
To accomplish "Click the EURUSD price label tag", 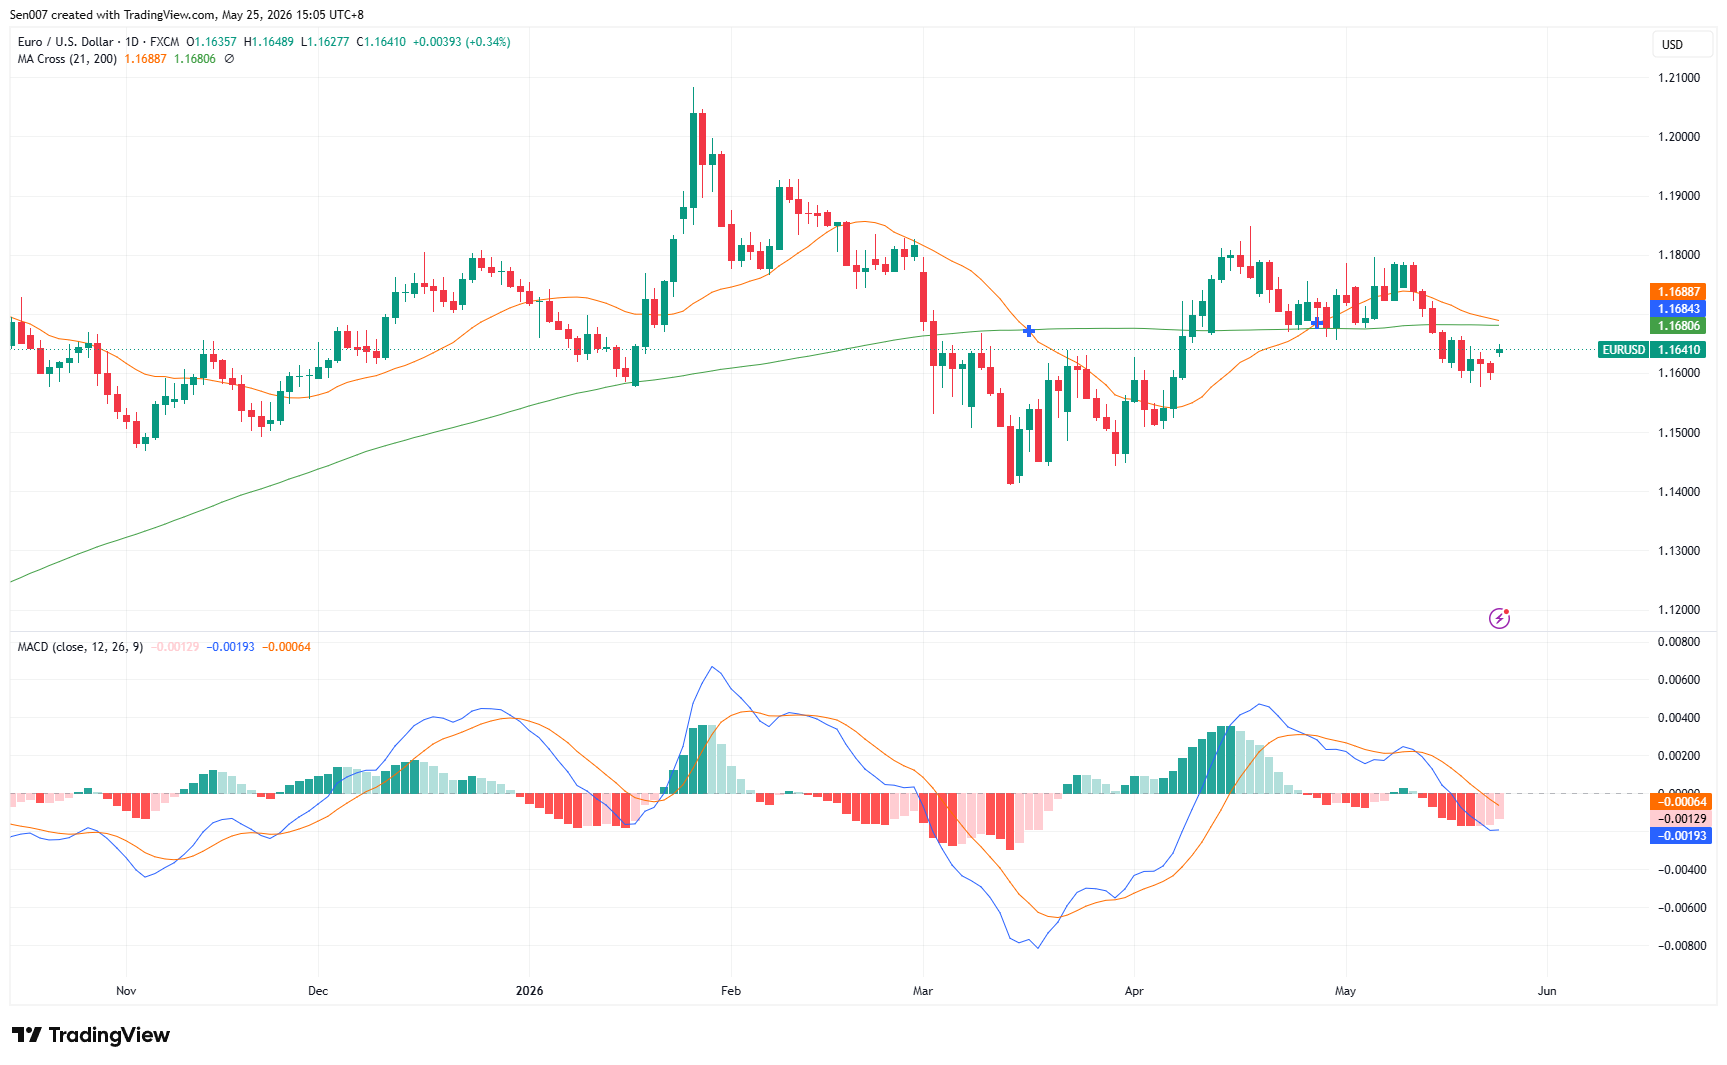I will point(1623,350).
